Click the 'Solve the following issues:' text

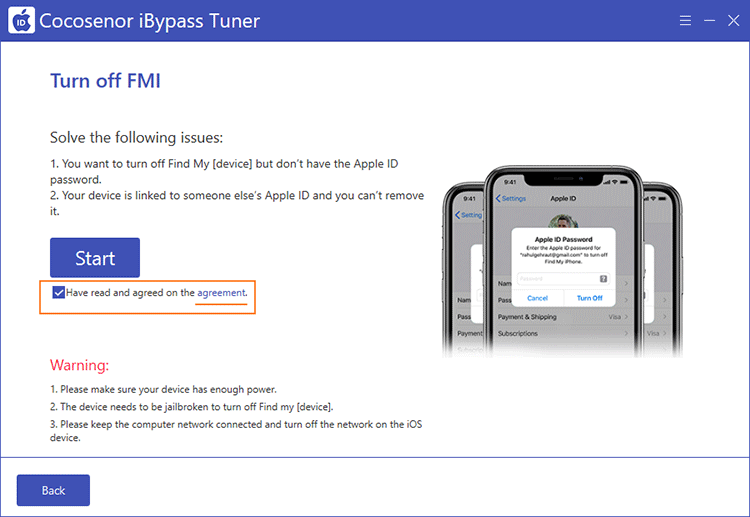click(136, 138)
